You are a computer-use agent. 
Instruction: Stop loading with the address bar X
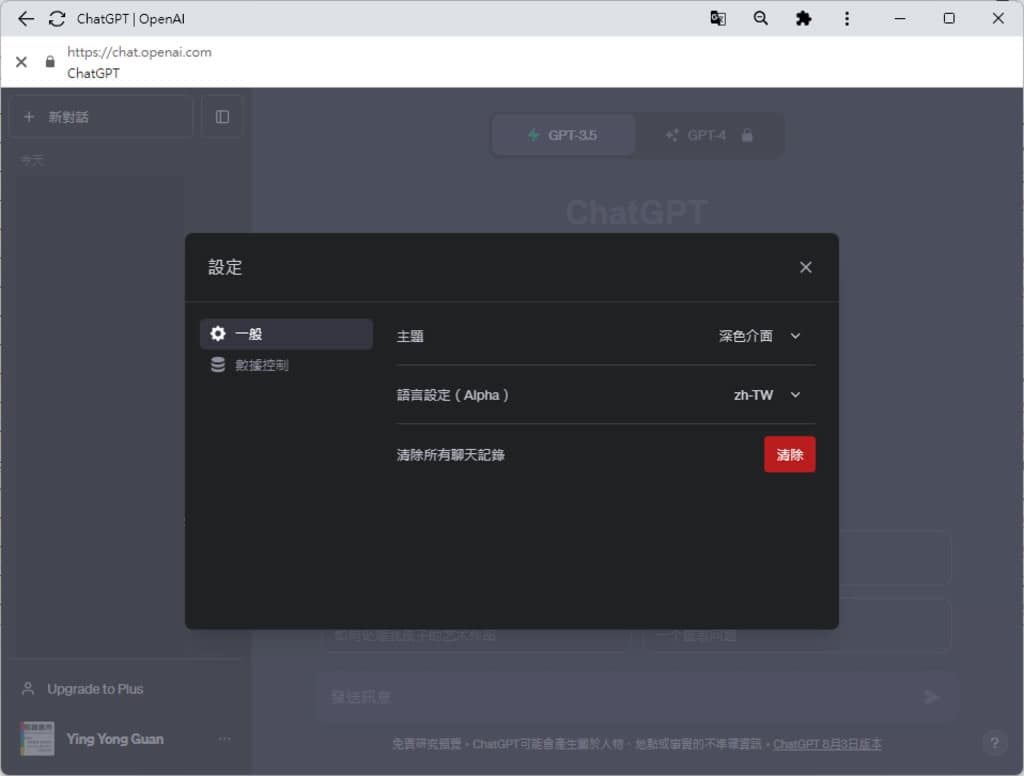[x=22, y=62]
